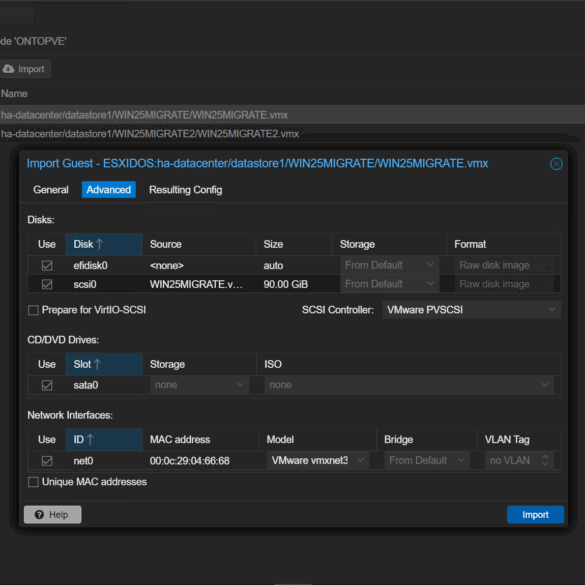This screenshot has width=585, height=585.
Task: Switch to the General tab
Action: [51, 190]
